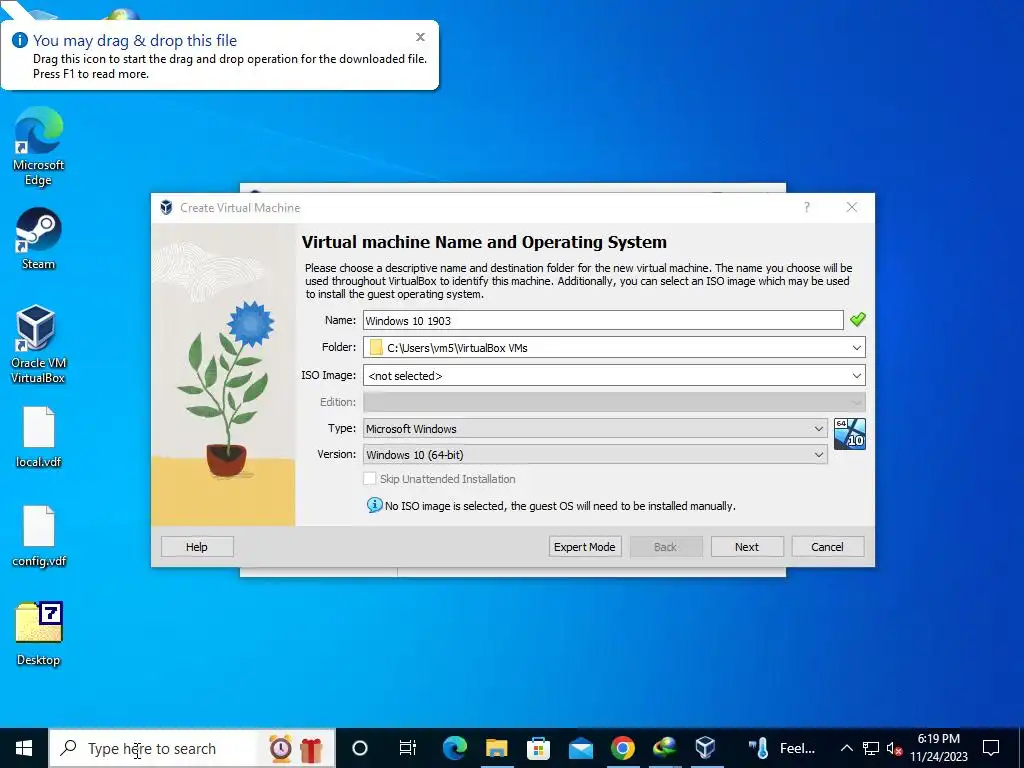
Task: Click the alarm clock and gift search highlight icon
Action: tap(296, 748)
